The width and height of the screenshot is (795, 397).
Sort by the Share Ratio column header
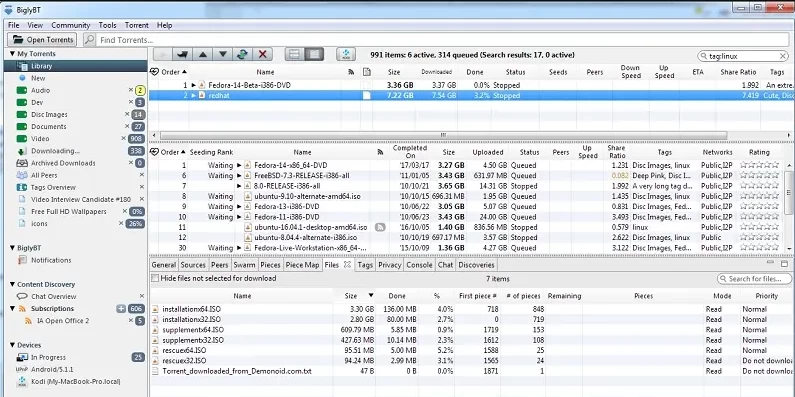(x=738, y=72)
